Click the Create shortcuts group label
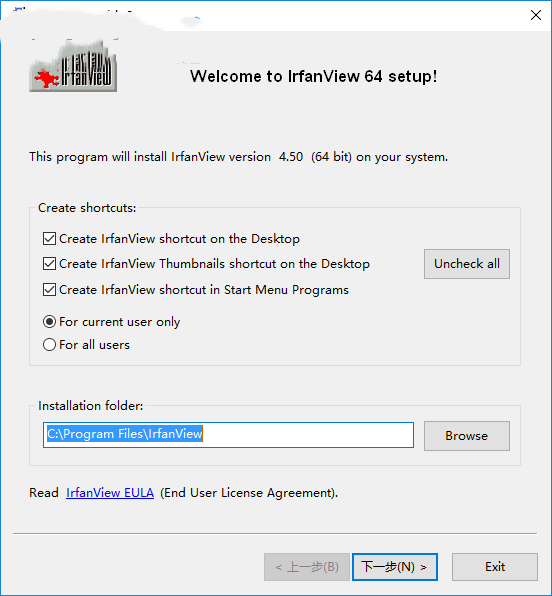The height and width of the screenshot is (596, 552). click(x=87, y=208)
